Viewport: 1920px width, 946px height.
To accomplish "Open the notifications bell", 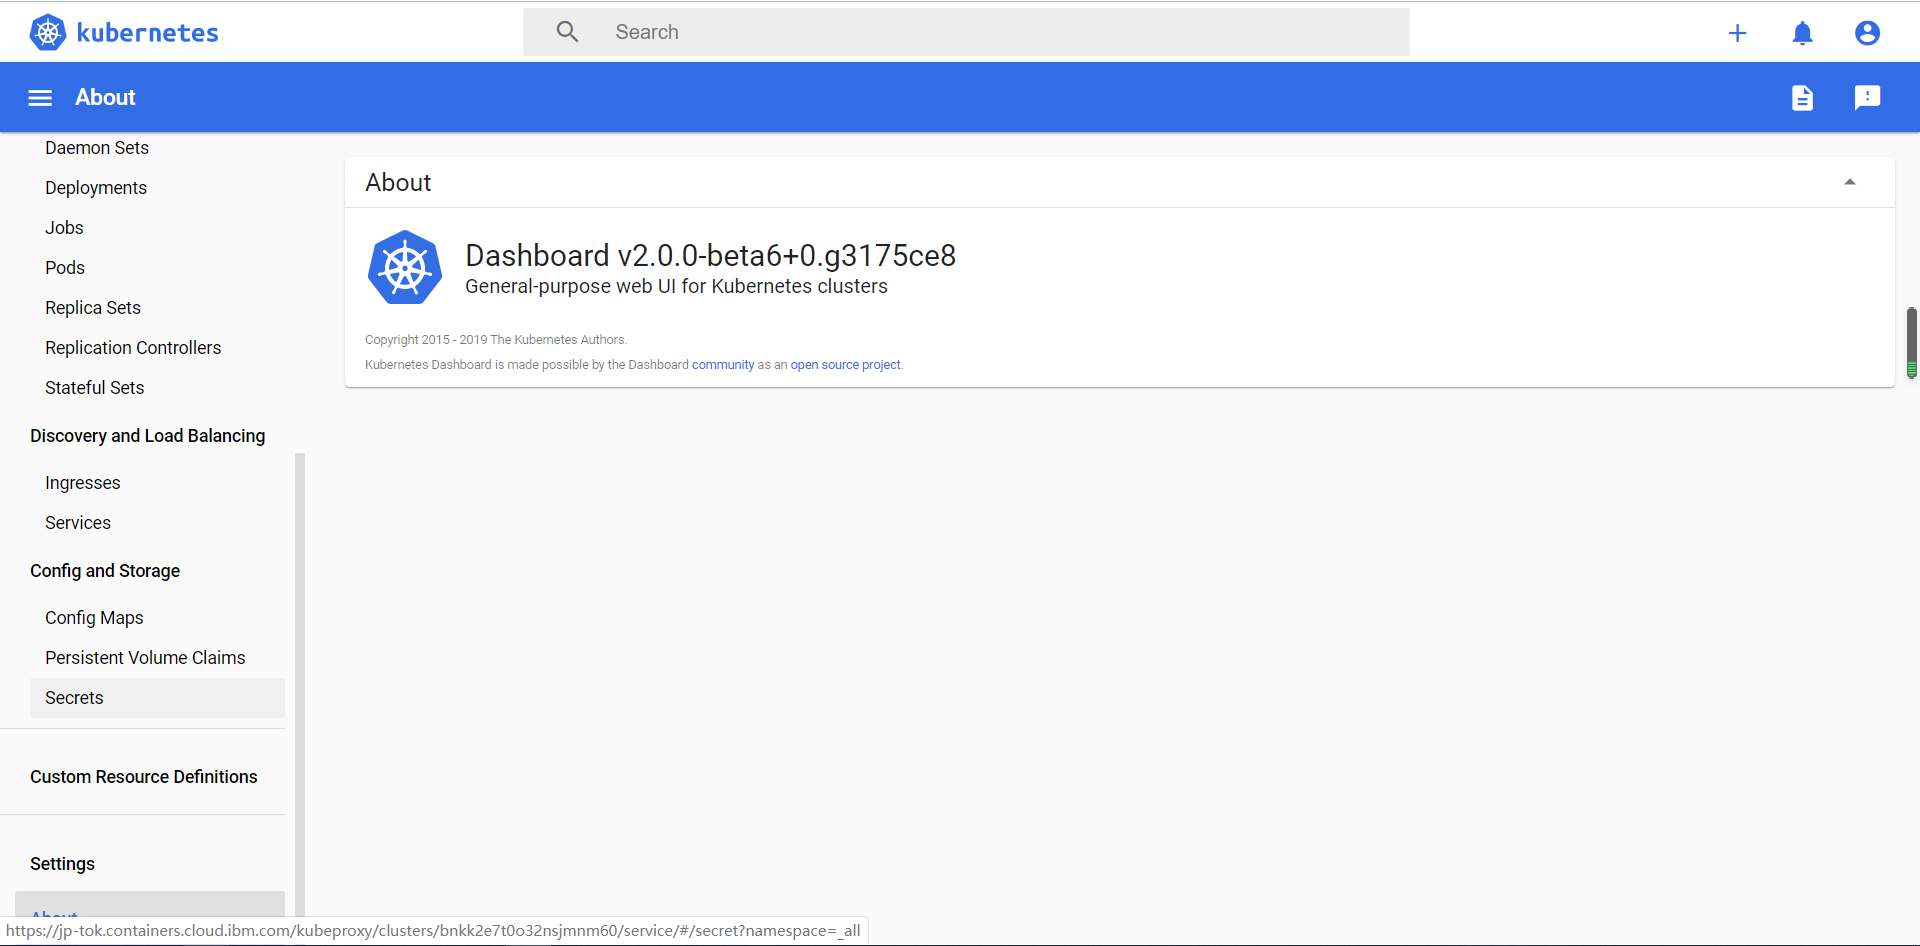I will coord(1802,33).
